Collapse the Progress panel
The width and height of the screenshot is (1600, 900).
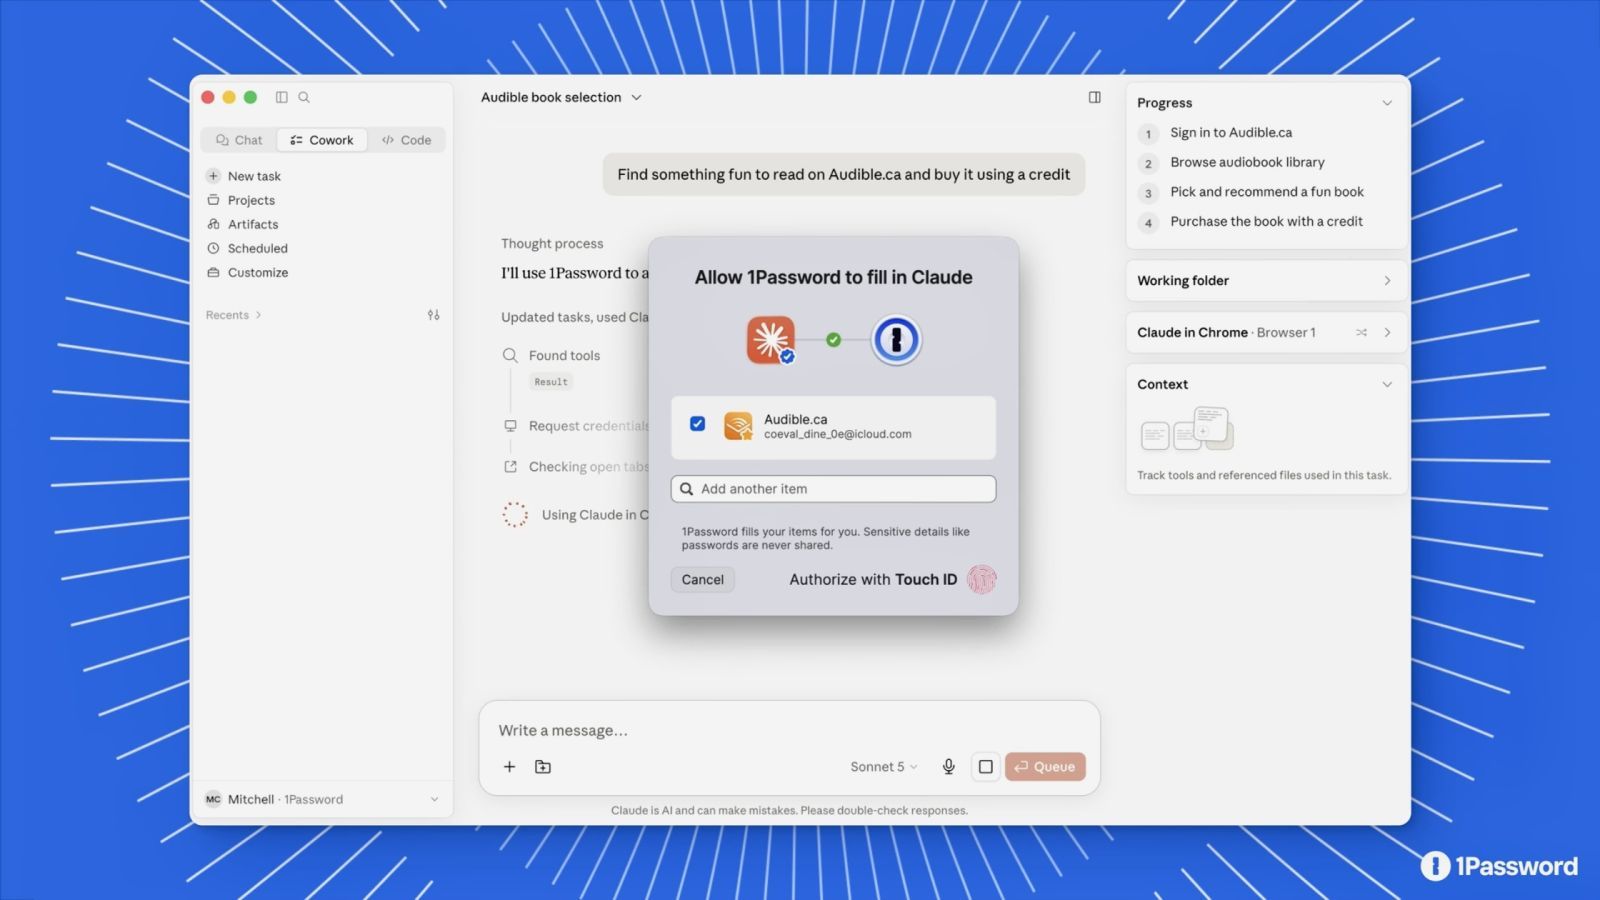tap(1387, 103)
